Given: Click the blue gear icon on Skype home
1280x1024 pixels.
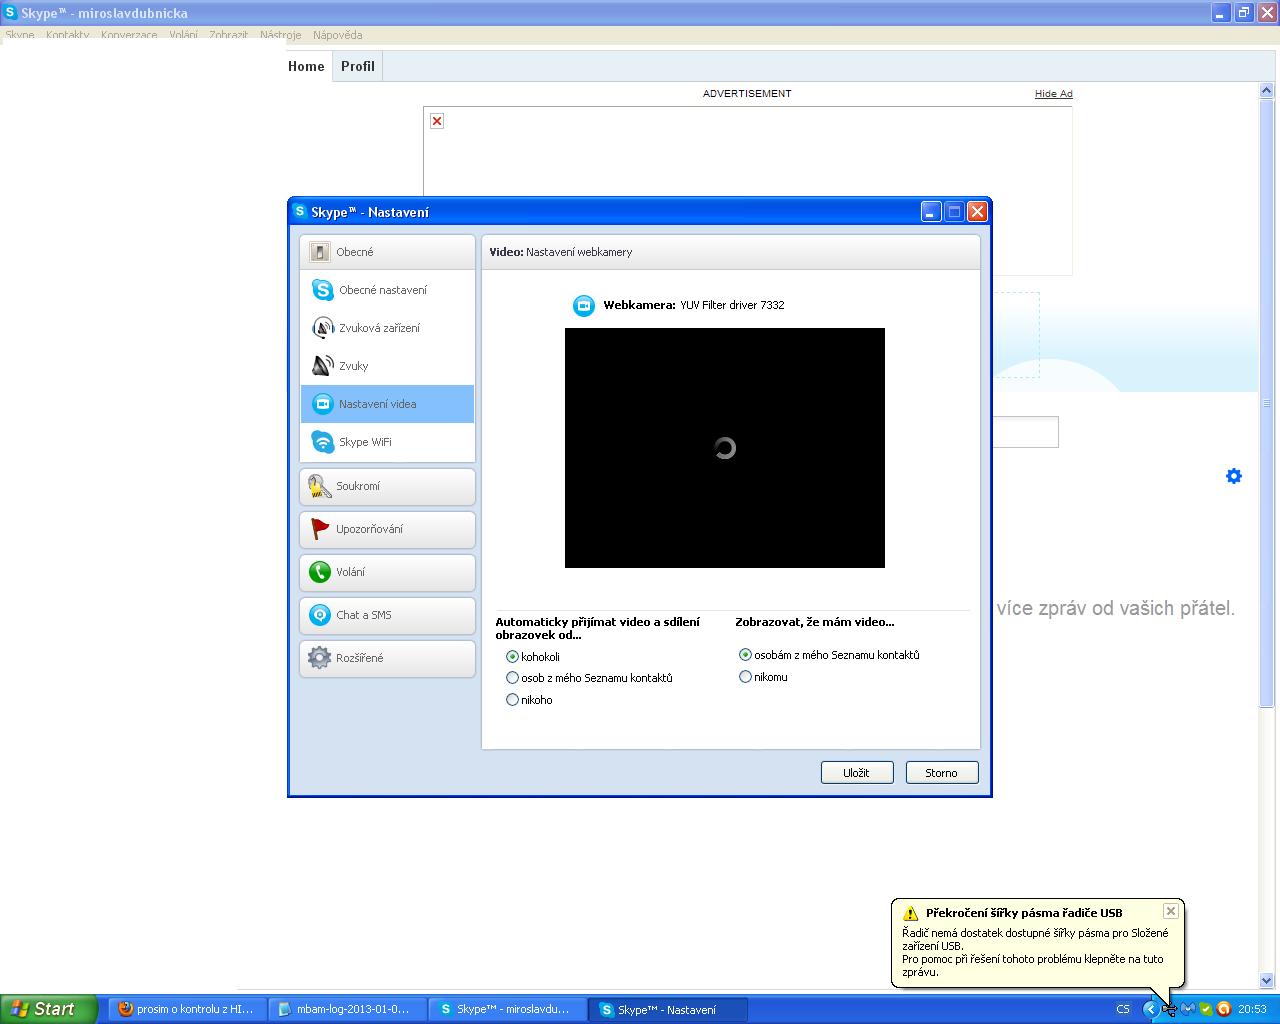Looking at the screenshot, I should [1234, 476].
